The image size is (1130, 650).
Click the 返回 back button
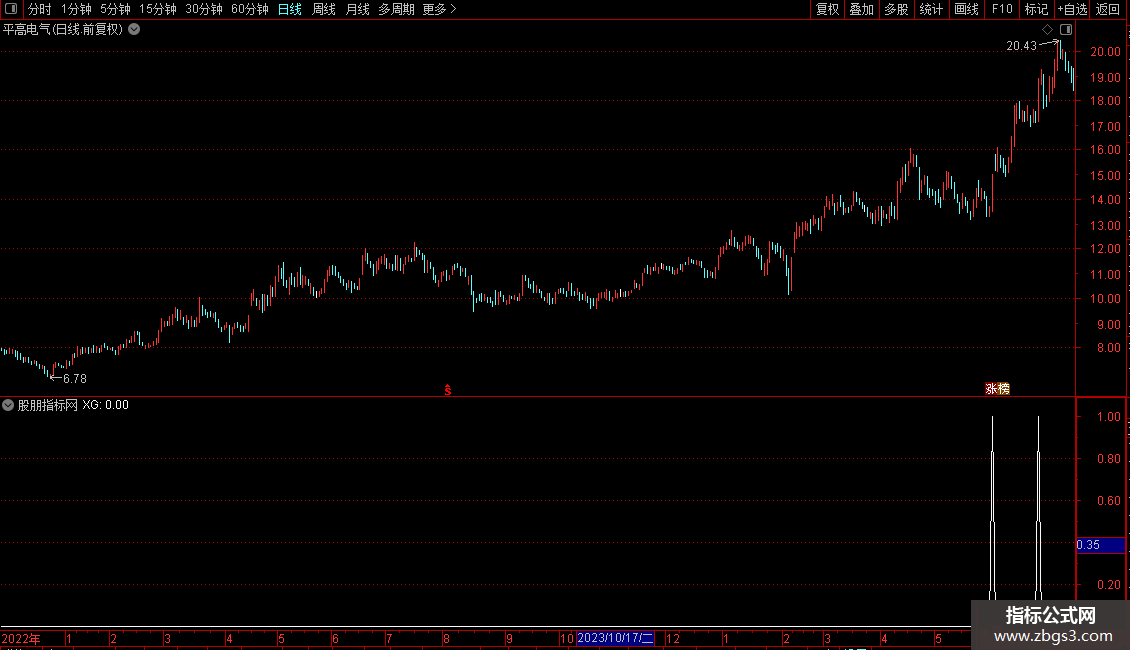tap(1108, 9)
